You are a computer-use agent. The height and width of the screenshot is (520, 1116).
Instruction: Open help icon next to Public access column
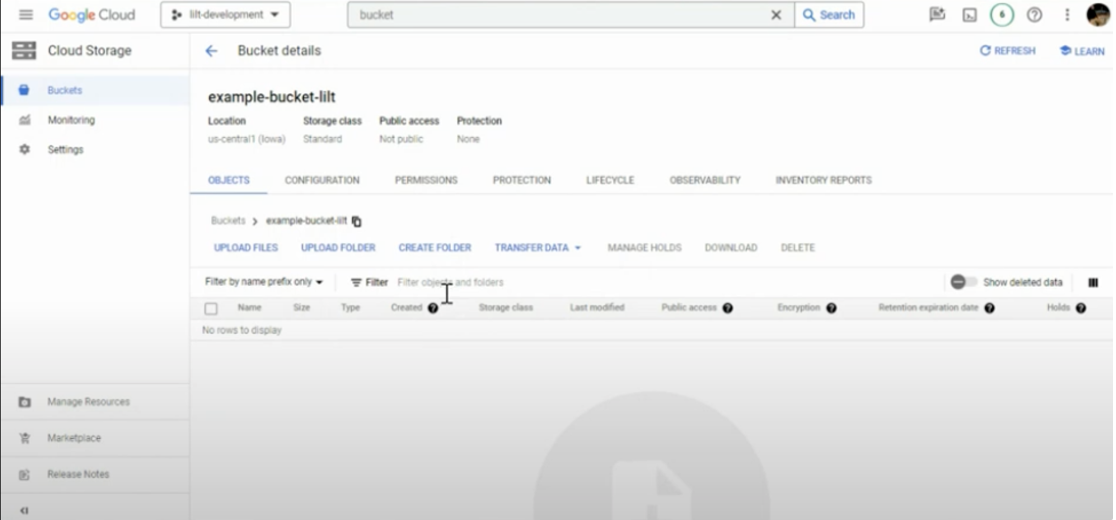pos(727,308)
